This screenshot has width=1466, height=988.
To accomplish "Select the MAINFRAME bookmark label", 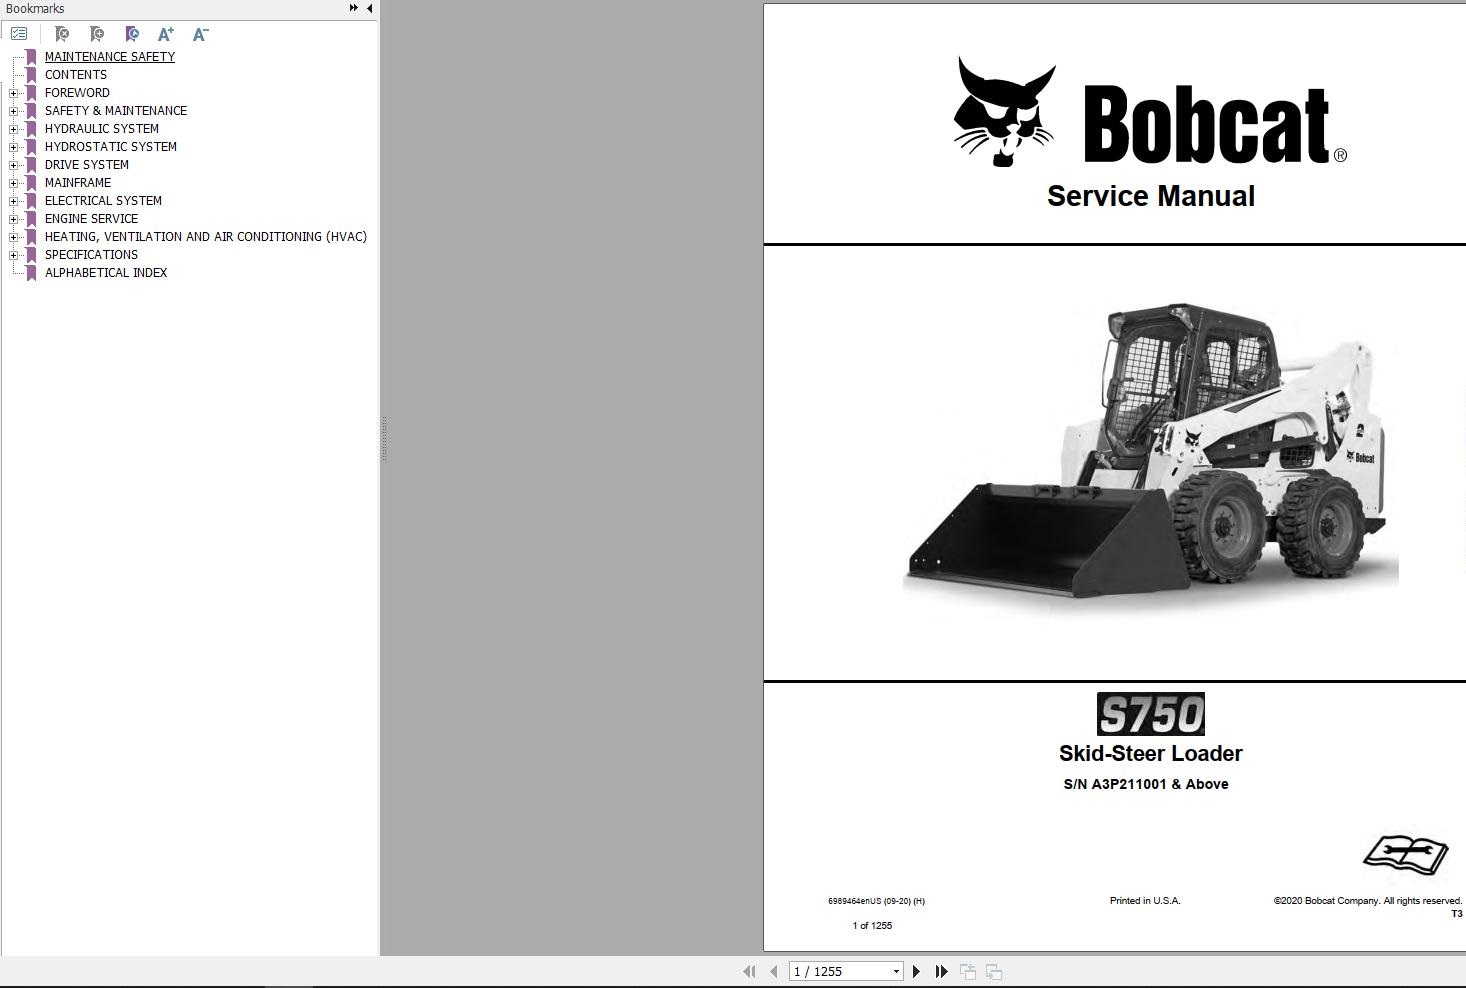I will tap(78, 183).
